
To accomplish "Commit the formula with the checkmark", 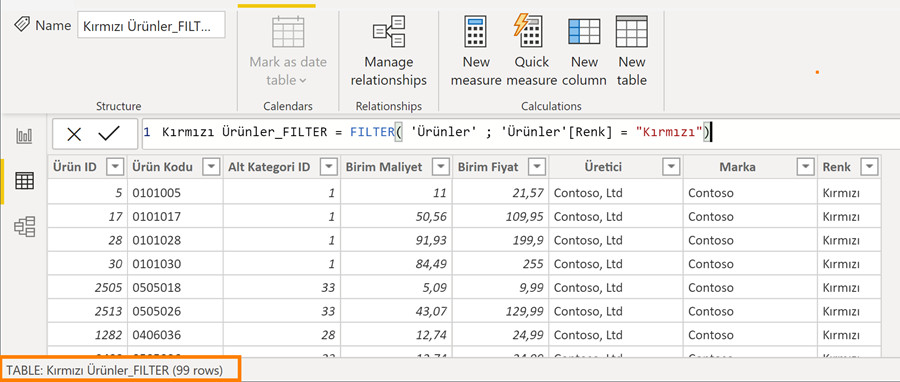I will click(108, 134).
